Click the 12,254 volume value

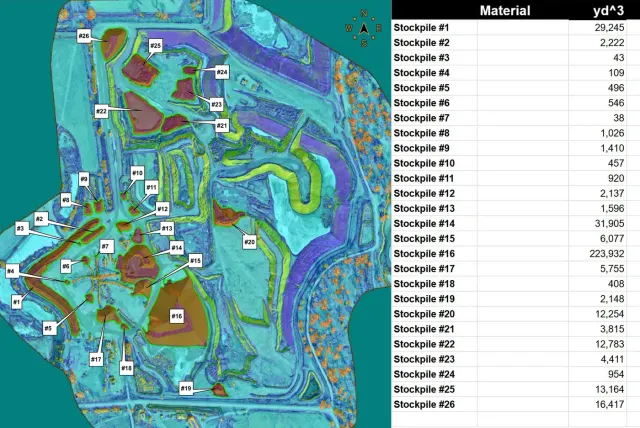click(609, 314)
